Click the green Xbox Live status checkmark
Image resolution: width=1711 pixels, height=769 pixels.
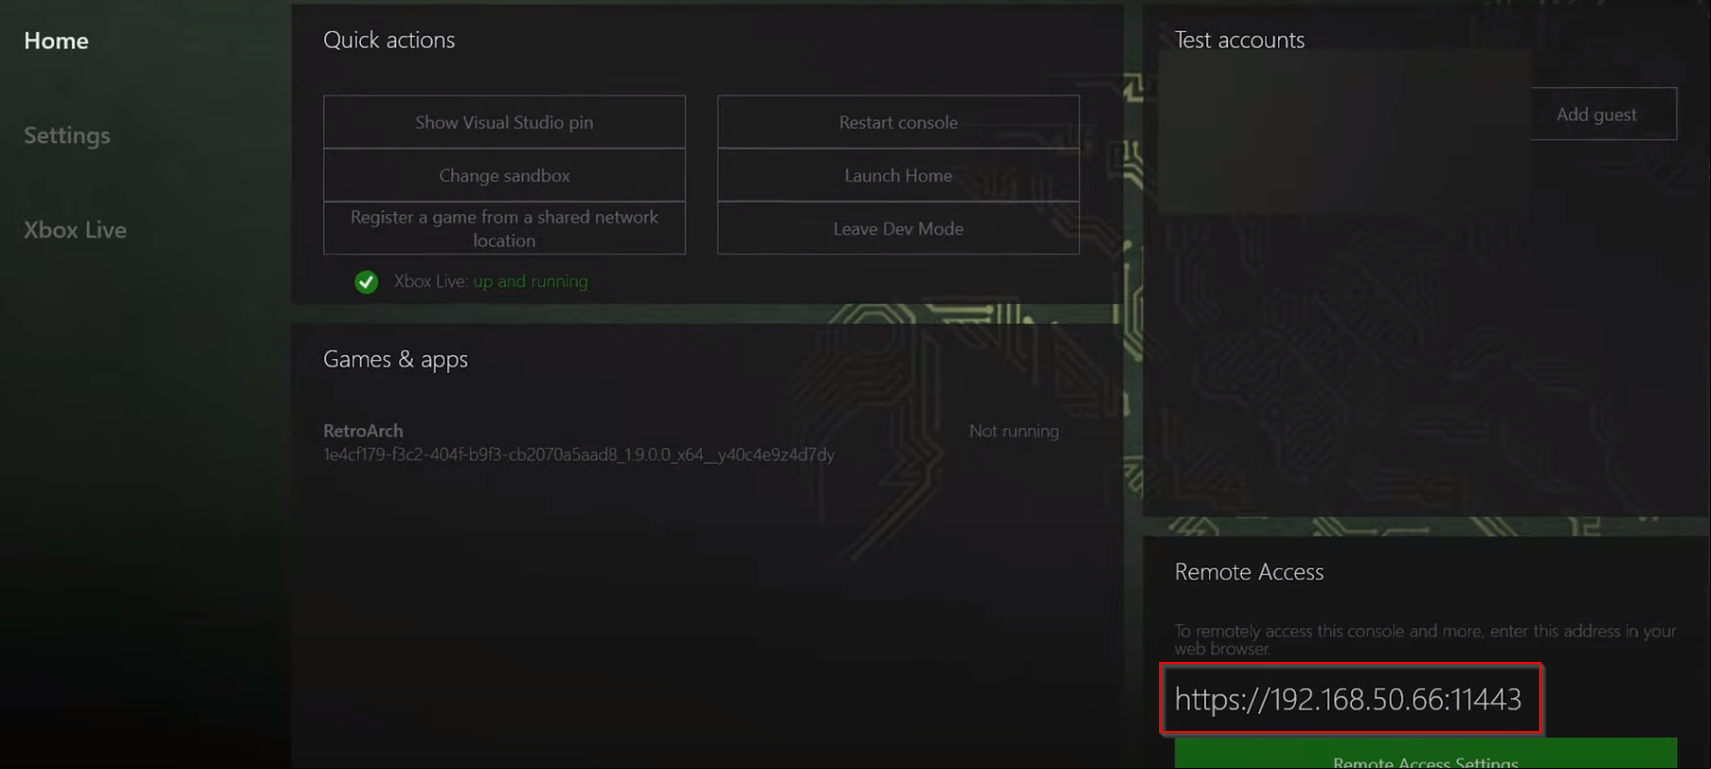[x=366, y=282]
